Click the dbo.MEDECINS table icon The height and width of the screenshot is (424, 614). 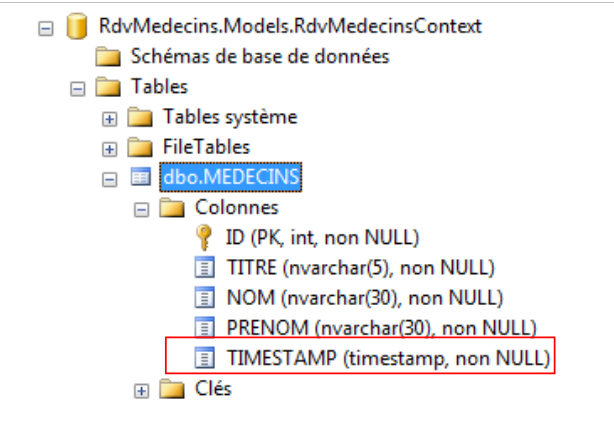tap(139, 177)
